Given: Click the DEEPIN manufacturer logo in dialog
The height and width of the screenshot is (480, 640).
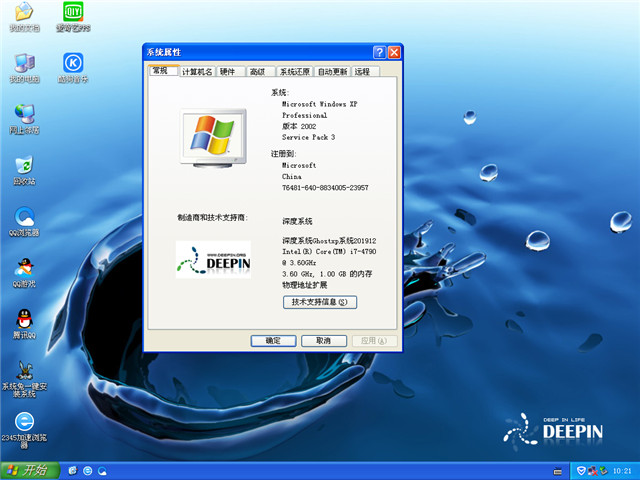Looking at the screenshot, I should tap(213, 260).
